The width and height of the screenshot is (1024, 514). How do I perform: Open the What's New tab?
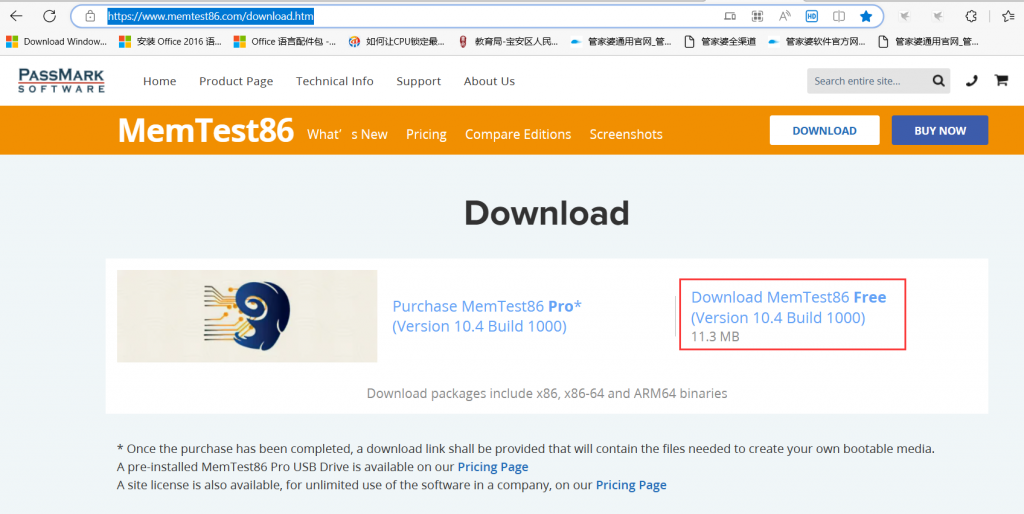pyautogui.click(x=347, y=134)
